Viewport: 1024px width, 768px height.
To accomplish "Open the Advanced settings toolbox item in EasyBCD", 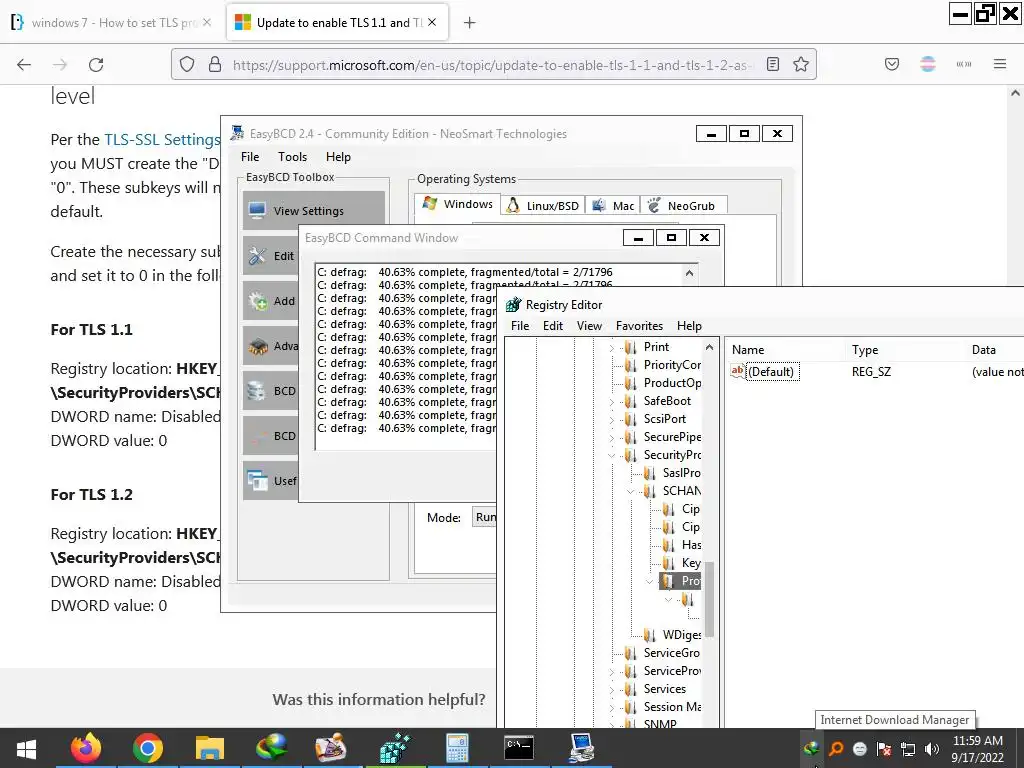I will point(271,345).
